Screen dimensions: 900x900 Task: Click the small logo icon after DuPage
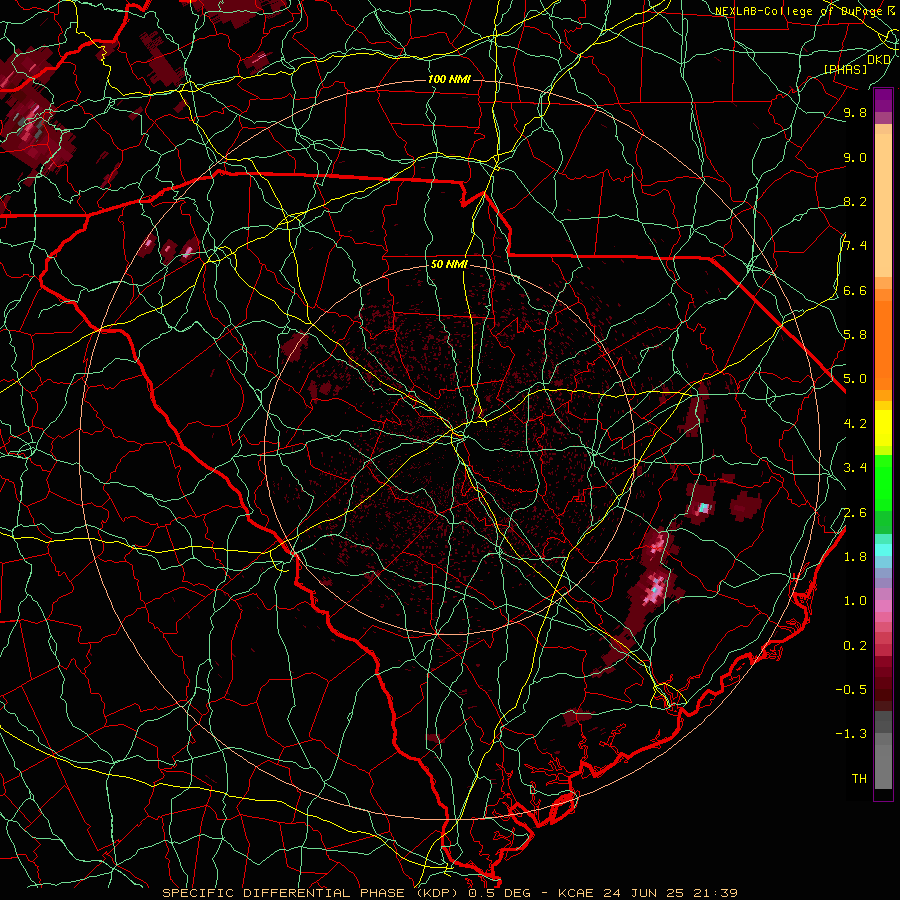pyautogui.click(x=891, y=10)
